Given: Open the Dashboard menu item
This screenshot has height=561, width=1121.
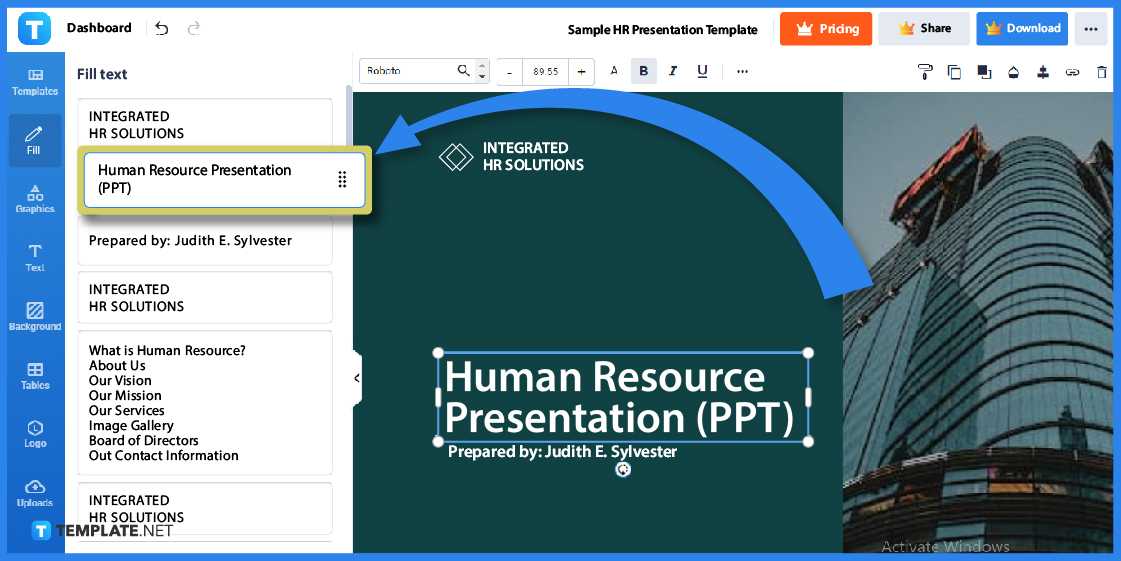Looking at the screenshot, I should [x=99, y=28].
